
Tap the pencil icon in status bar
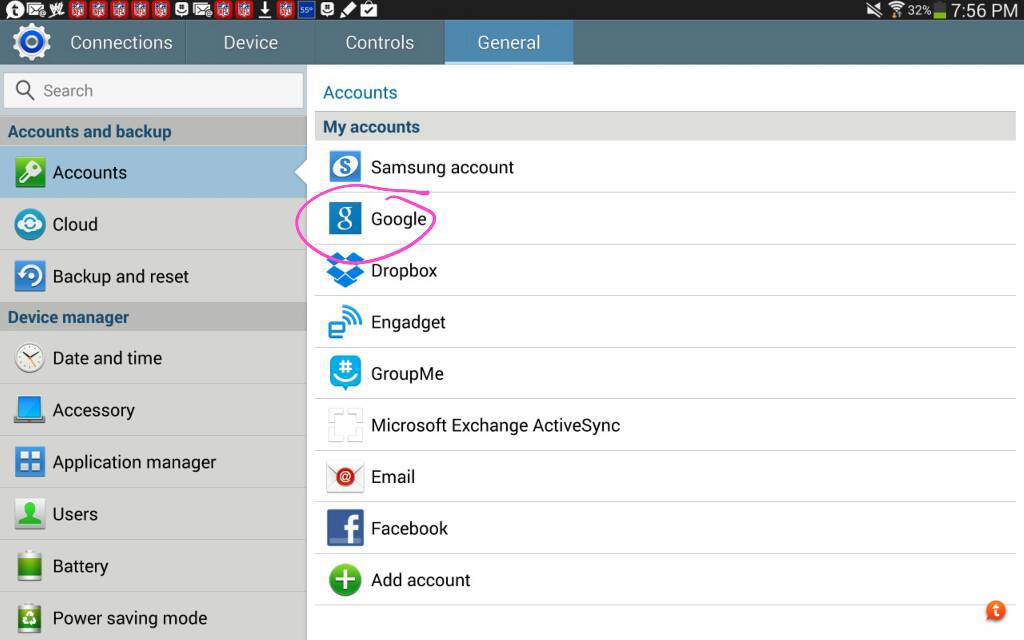click(348, 9)
